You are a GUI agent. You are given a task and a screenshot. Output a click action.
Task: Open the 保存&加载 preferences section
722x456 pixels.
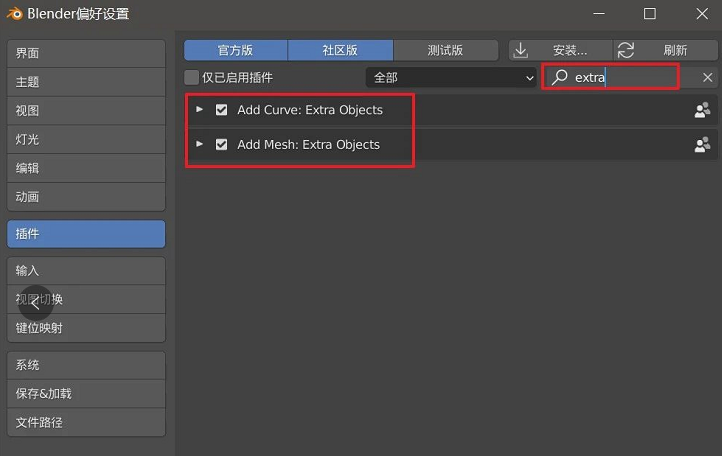pyautogui.click(x=86, y=394)
